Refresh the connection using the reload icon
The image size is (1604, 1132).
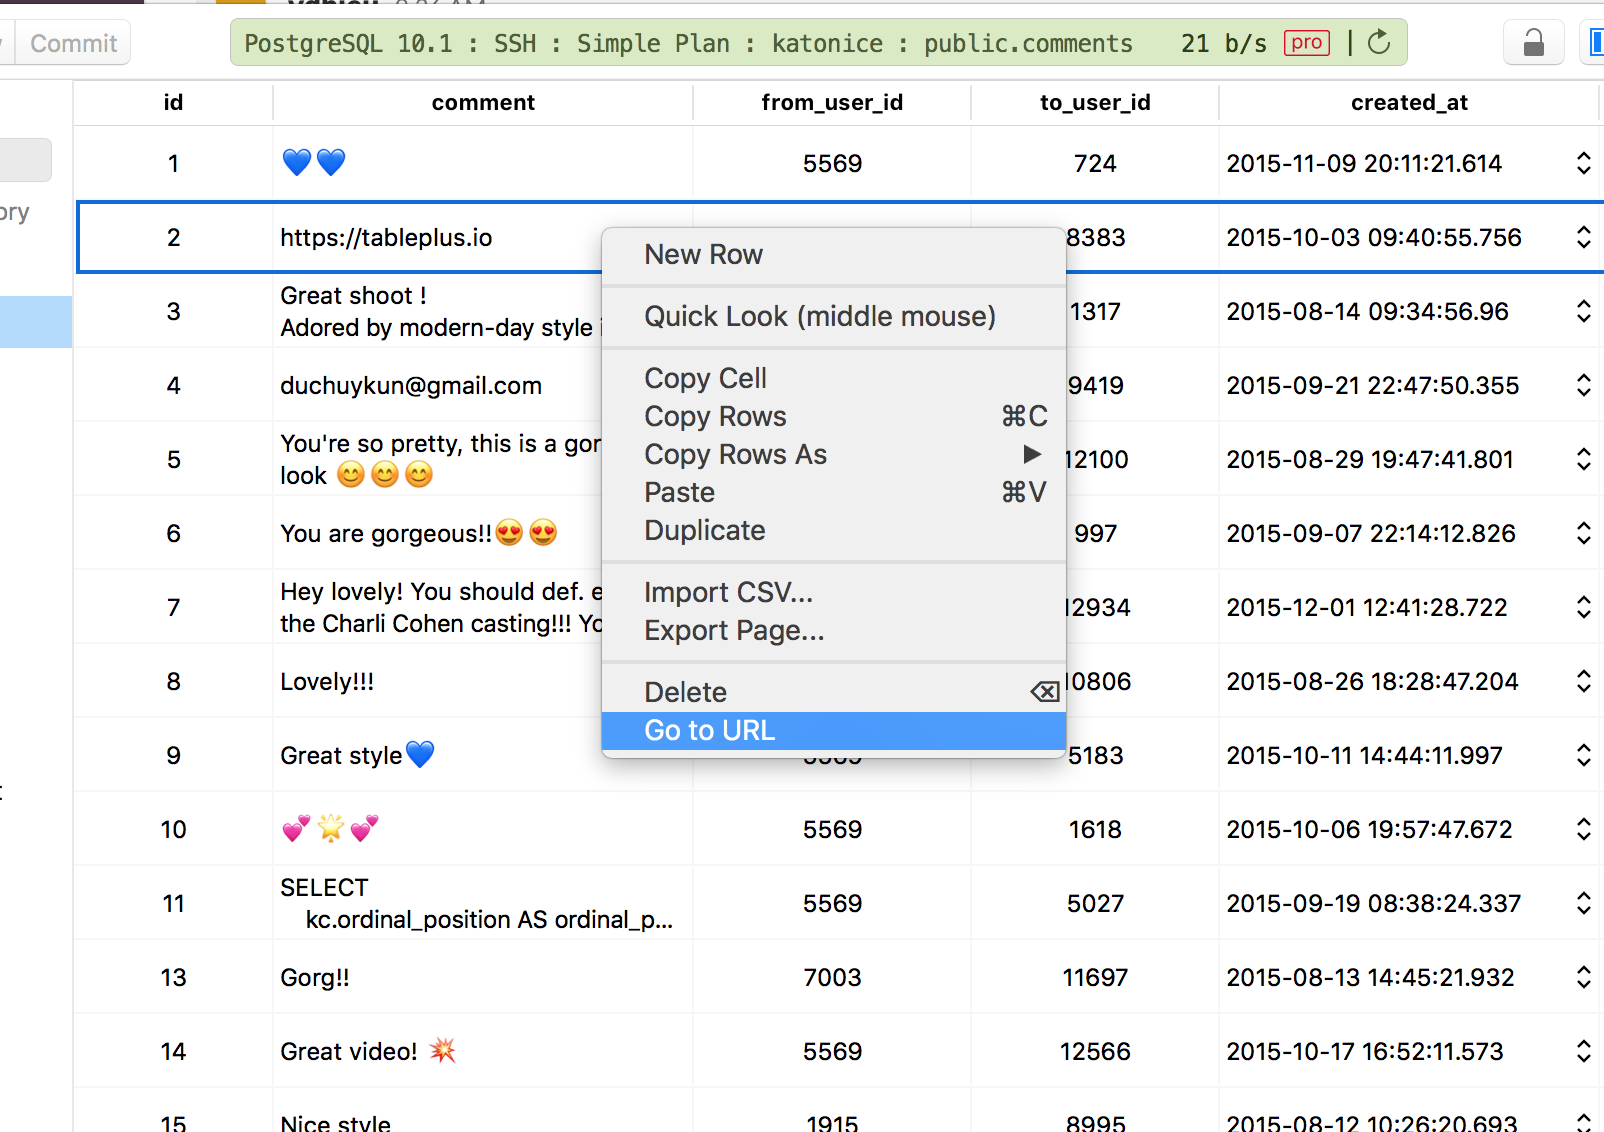(1379, 42)
